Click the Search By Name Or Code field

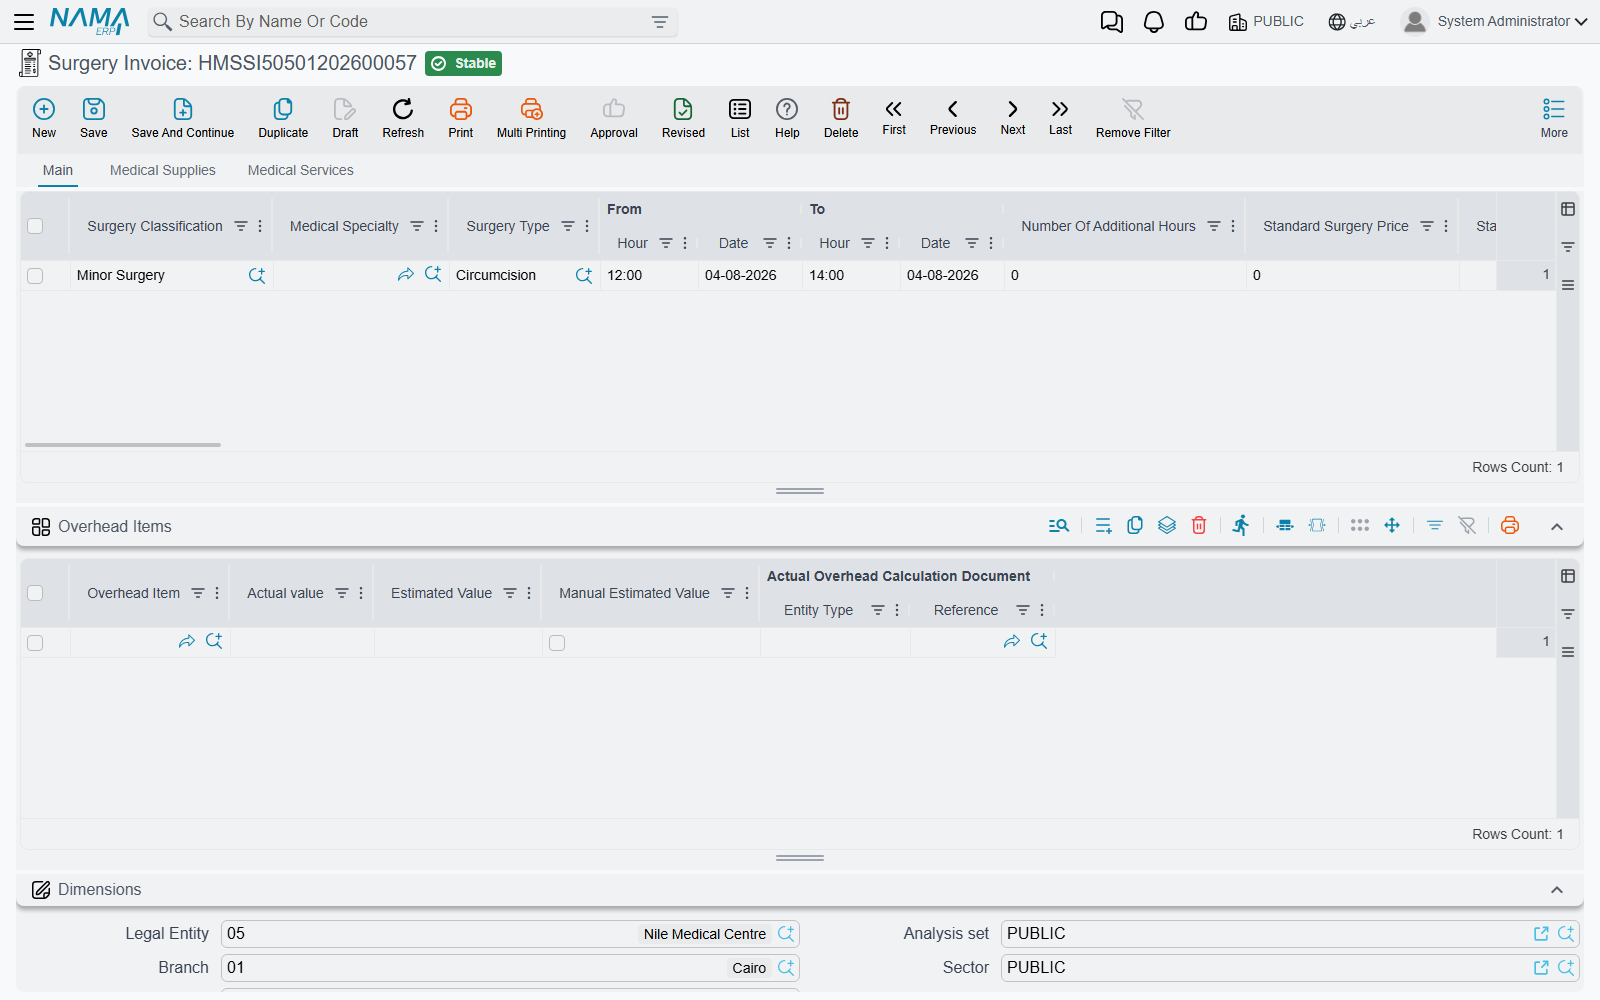click(413, 22)
